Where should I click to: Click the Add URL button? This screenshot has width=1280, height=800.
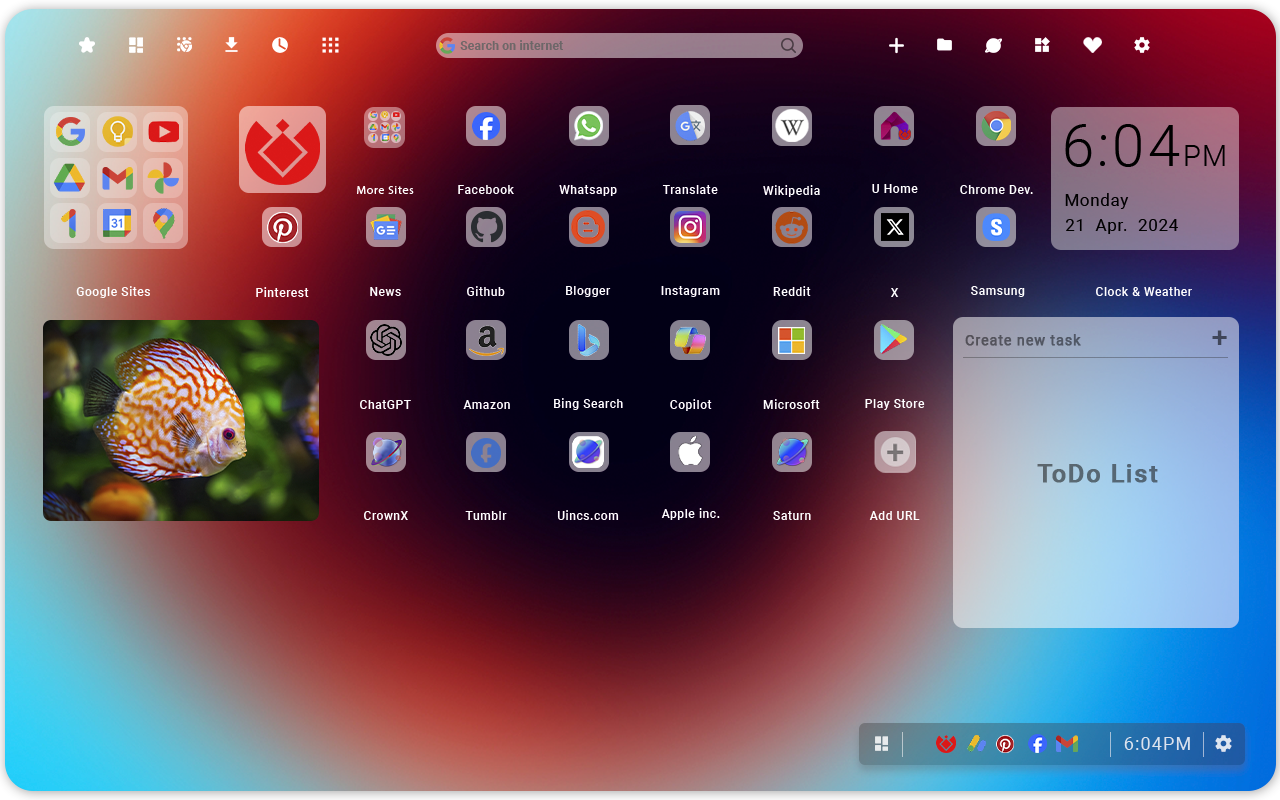click(894, 452)
